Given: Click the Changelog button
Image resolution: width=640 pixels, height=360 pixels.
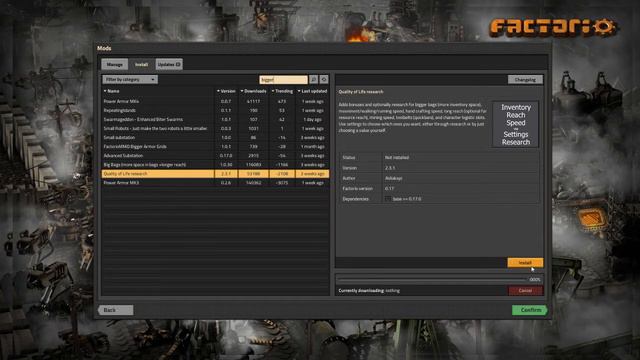Looking at the screenshot, I should point(525,80).
